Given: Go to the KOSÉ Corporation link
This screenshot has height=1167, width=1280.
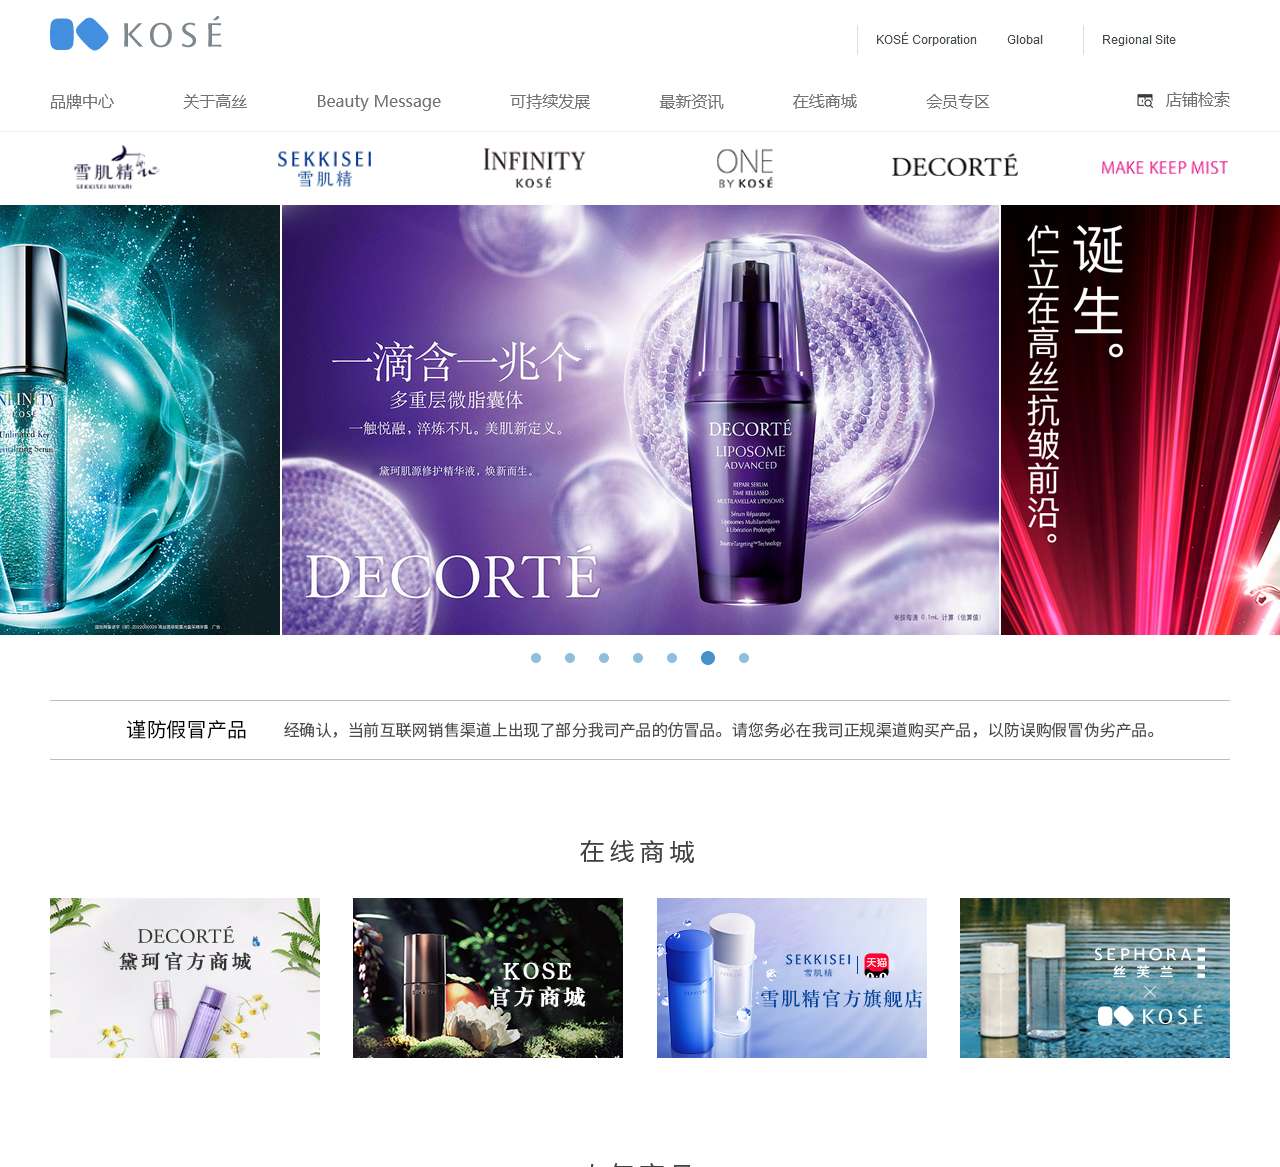Looking at the screenshot, I should pyautogui.click(x=926, y=40).
